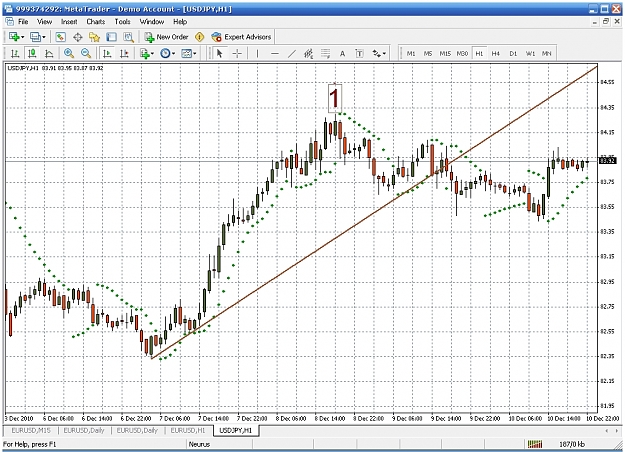625x452 pixels.
Task: Show the Navigator panel star-folder icon
Action: point(94,37)
